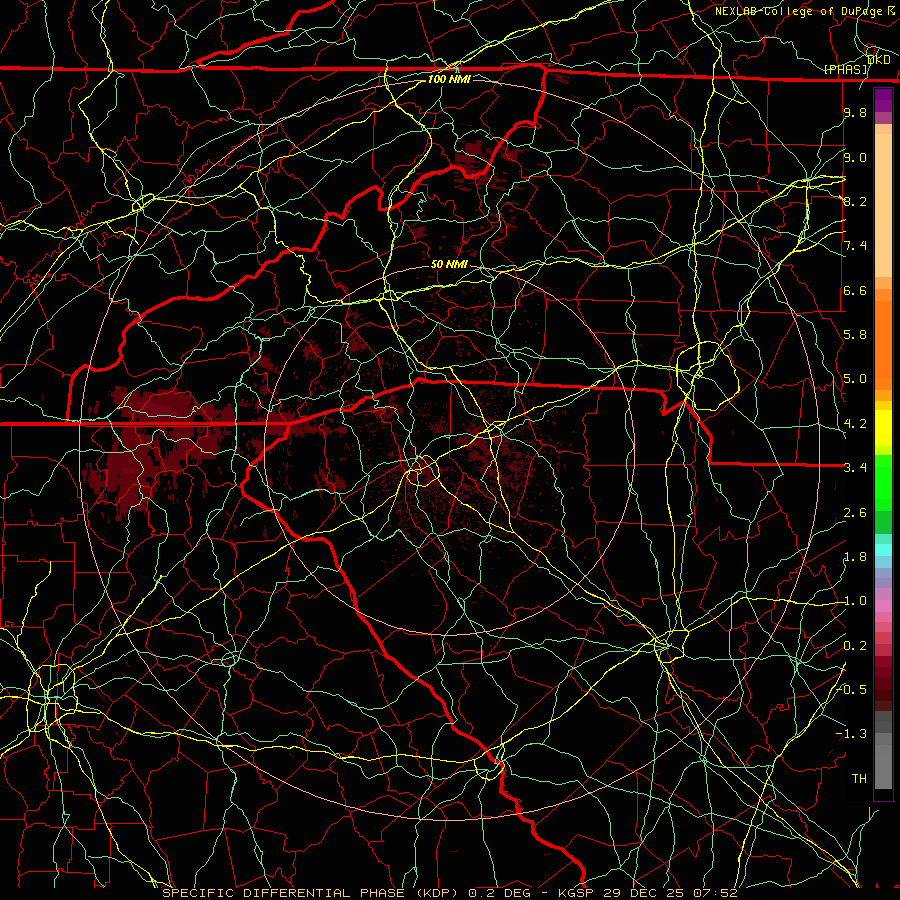Click the 6.6 scale value
900x900 pixels.
tap(855, 290)
